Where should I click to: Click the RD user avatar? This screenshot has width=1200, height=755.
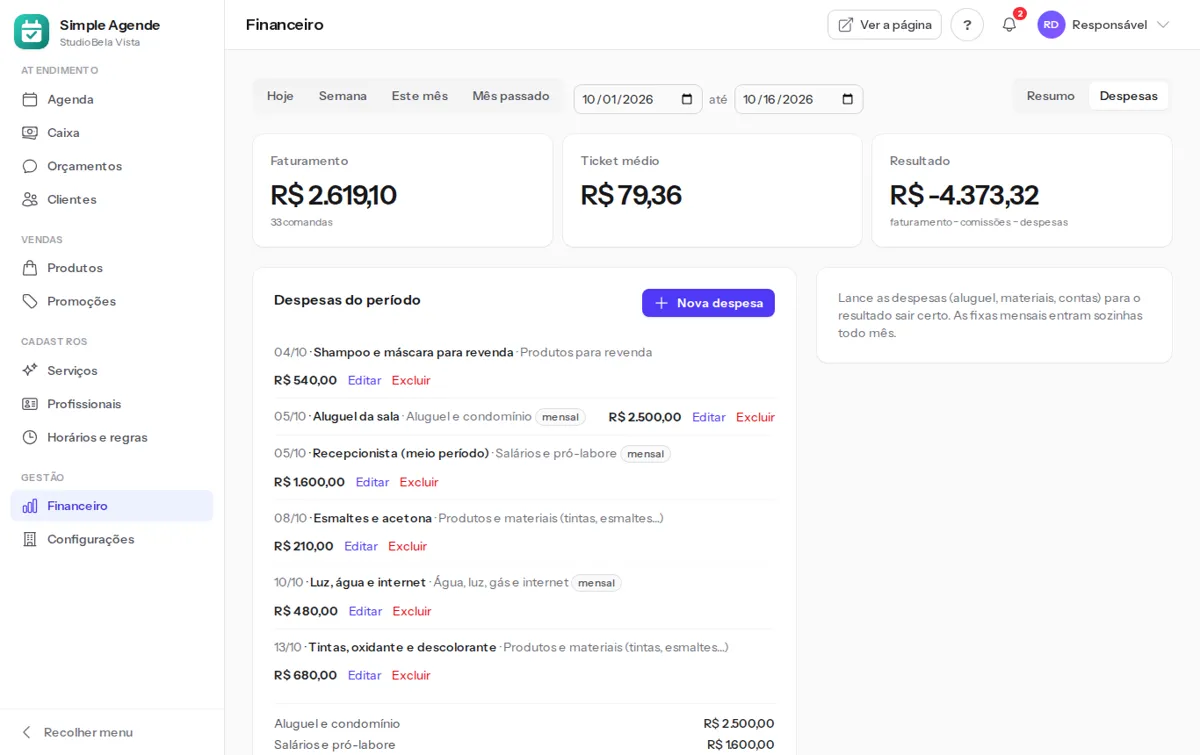click(x=1051, y=25)
